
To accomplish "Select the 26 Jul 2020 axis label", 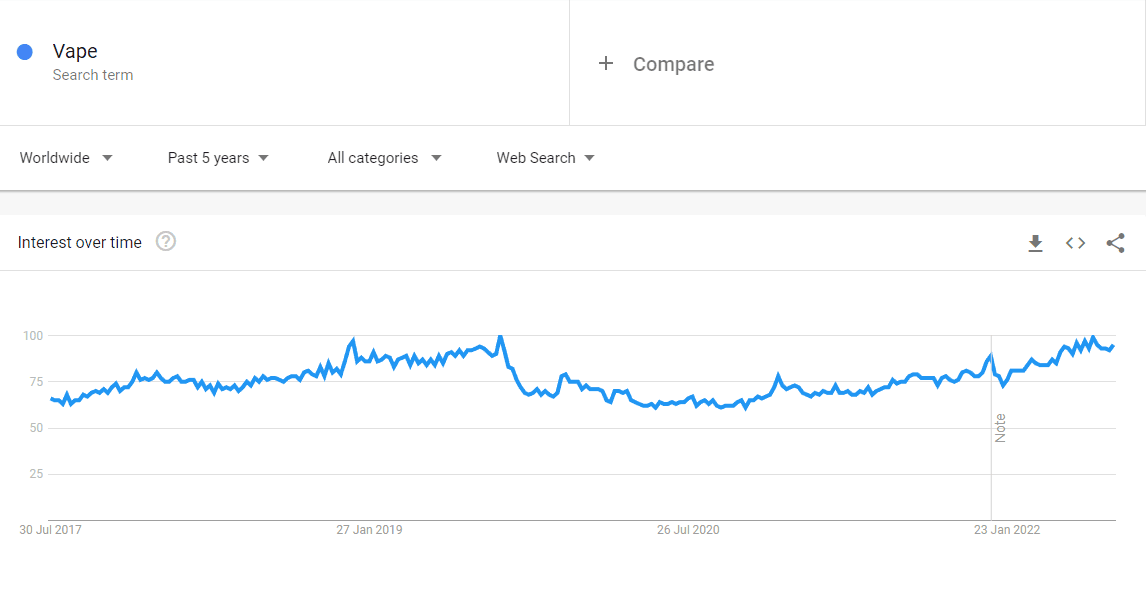I will click(x=688, y=530).
